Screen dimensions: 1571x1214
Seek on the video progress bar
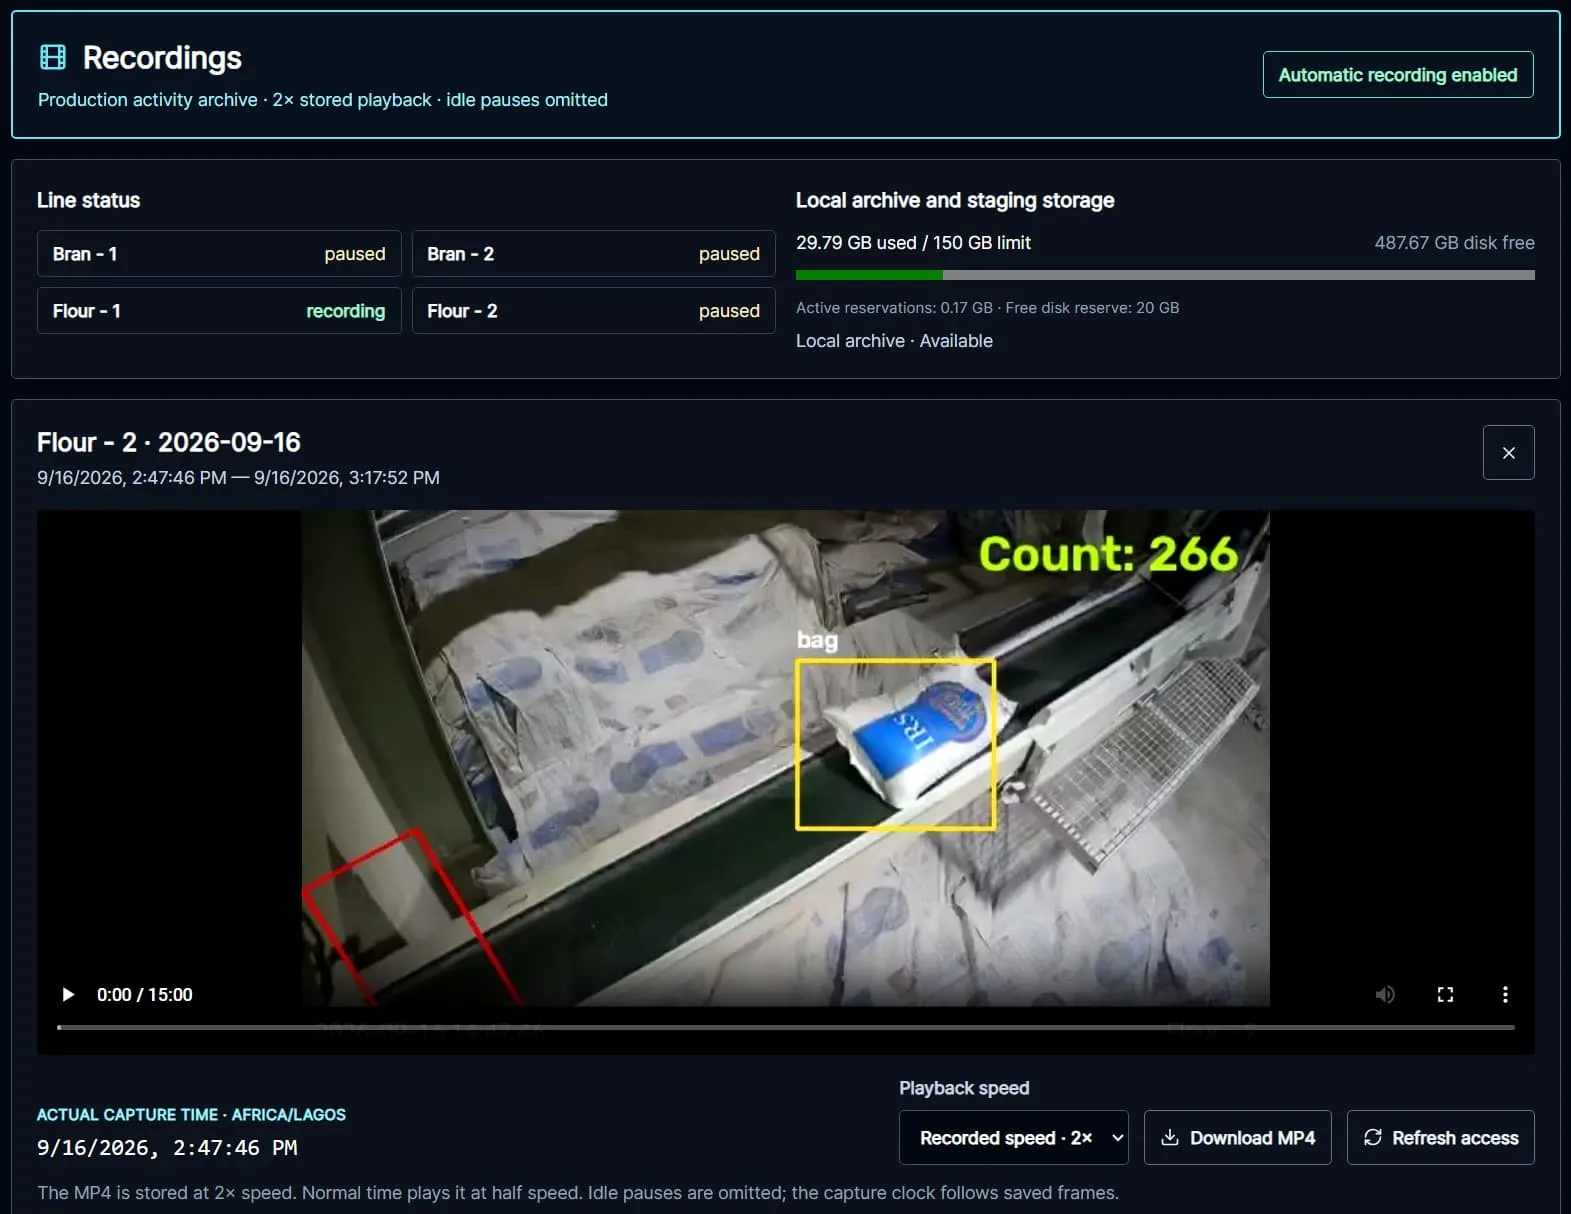pyautogui.click(x=786, y=1027)
